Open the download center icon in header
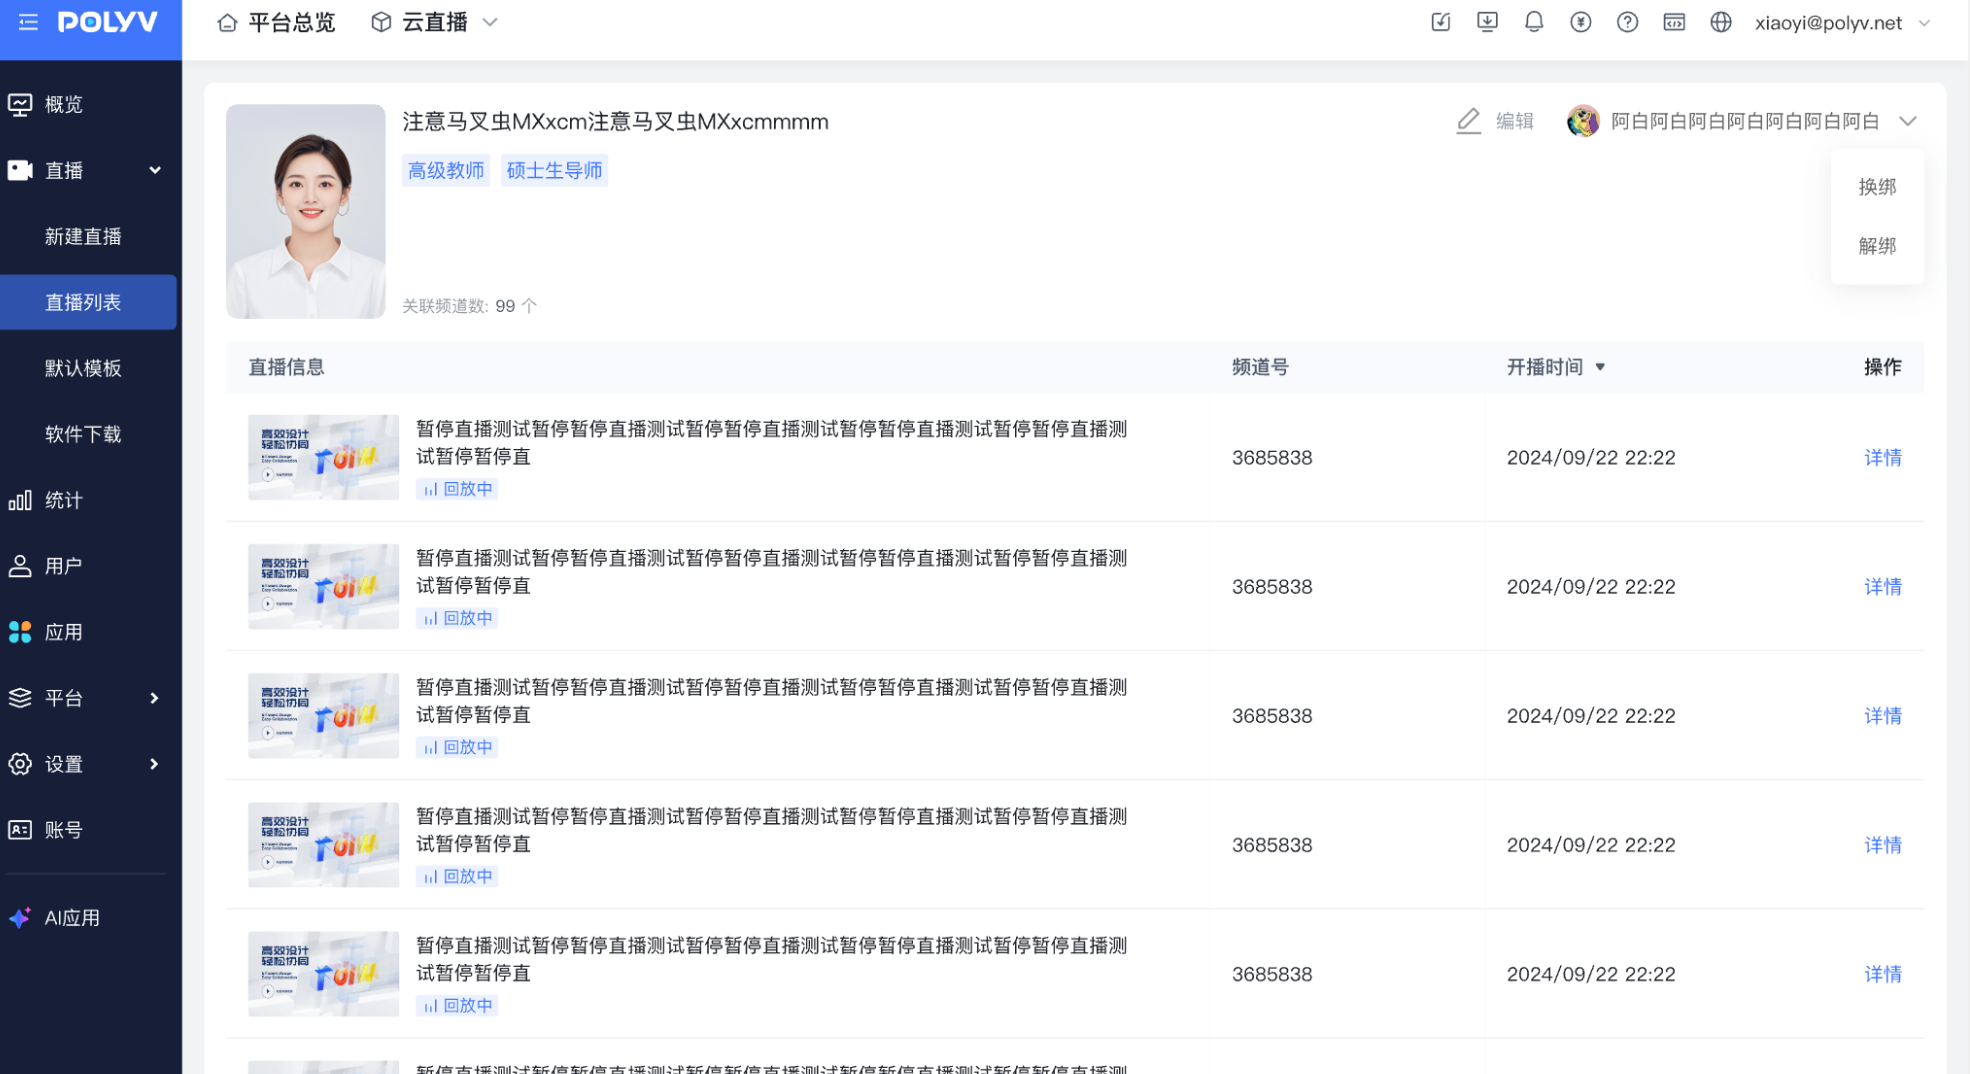Viewport: 1970px width, 1074px height. tap(1488, 22)
